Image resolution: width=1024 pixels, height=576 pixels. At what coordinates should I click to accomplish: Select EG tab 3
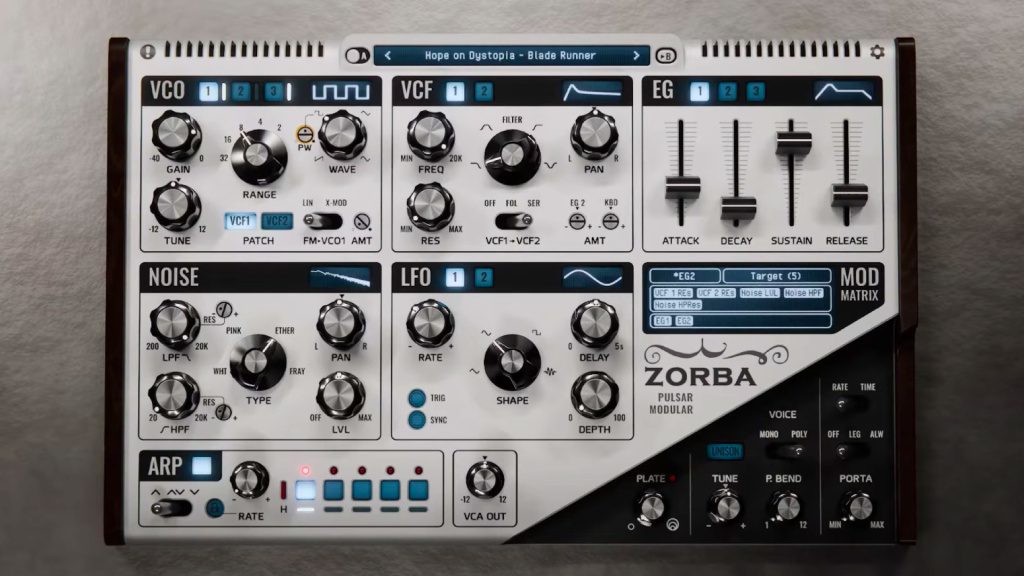click(x=756, y=91)
